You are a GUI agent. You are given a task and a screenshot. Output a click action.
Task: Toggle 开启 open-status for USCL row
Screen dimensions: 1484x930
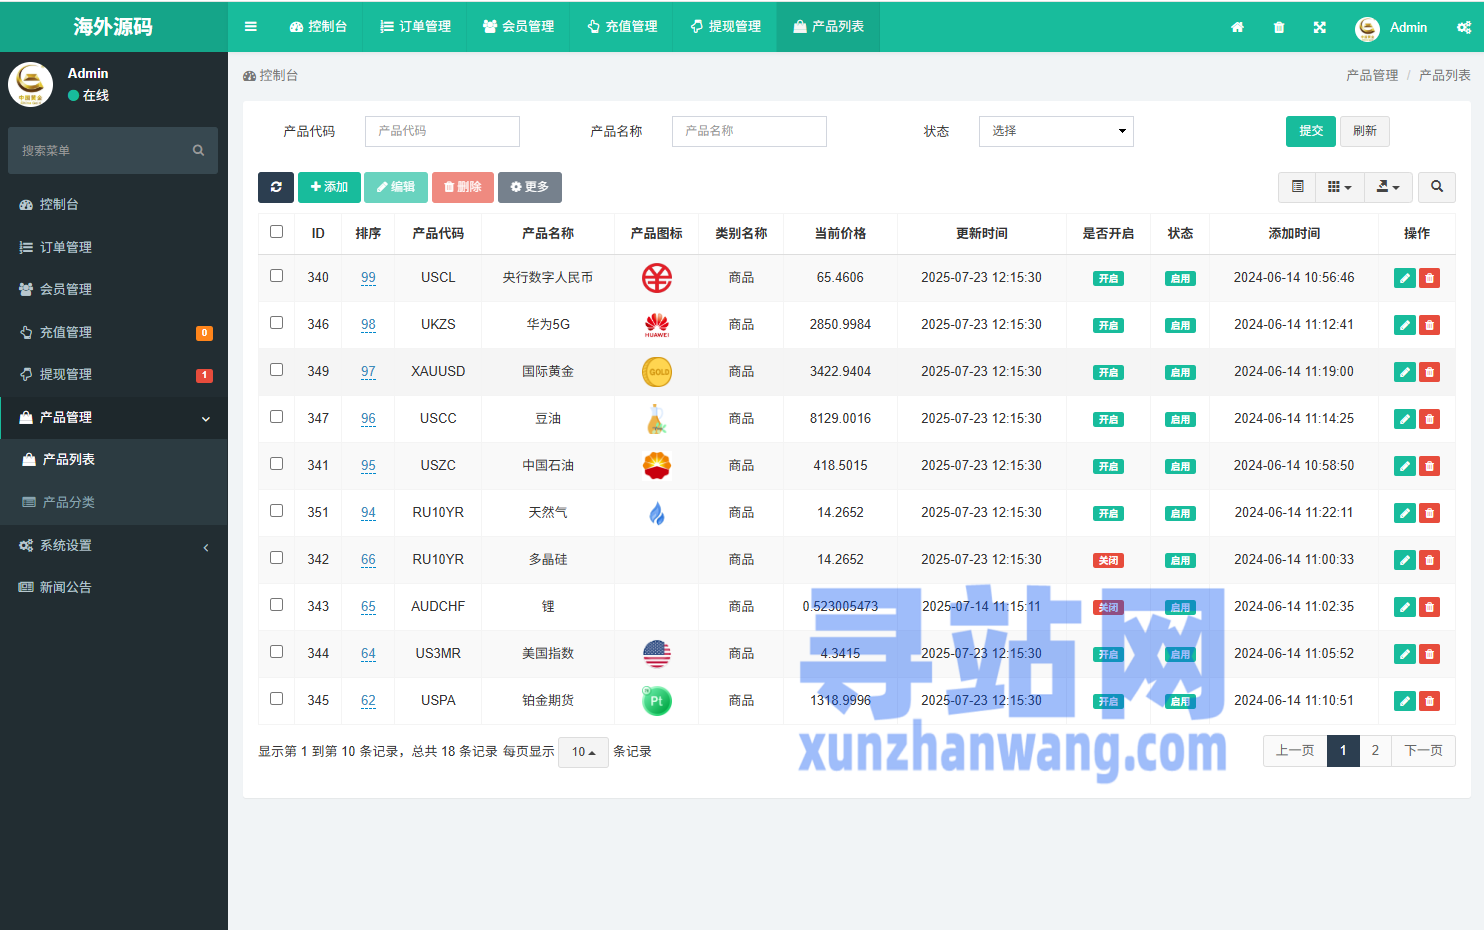pos(1108,279)
